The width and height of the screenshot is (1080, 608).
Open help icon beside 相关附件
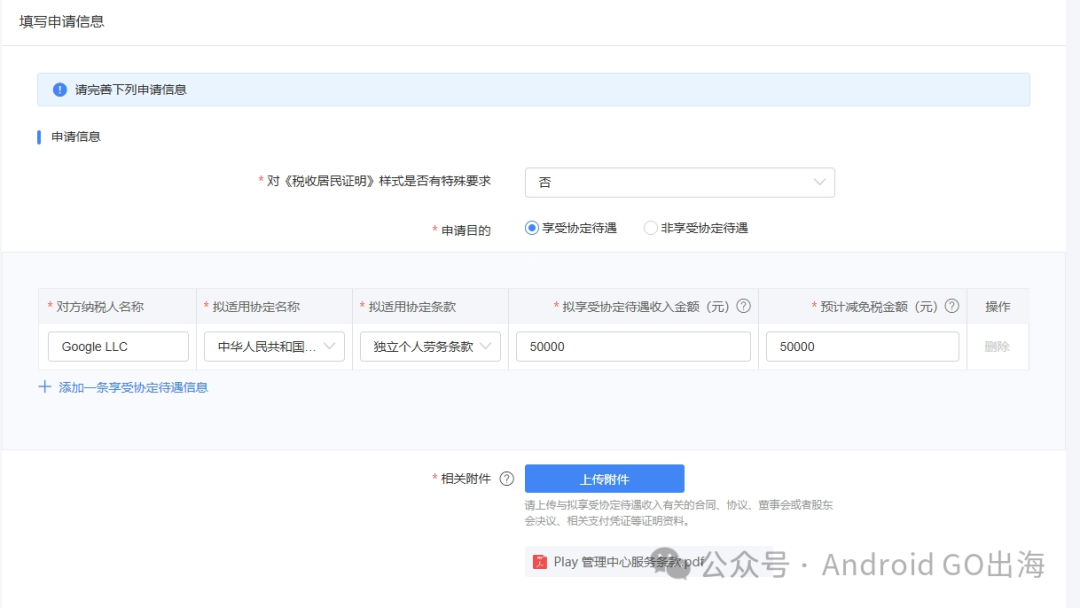pyautogui.click(x=506, y=479)
